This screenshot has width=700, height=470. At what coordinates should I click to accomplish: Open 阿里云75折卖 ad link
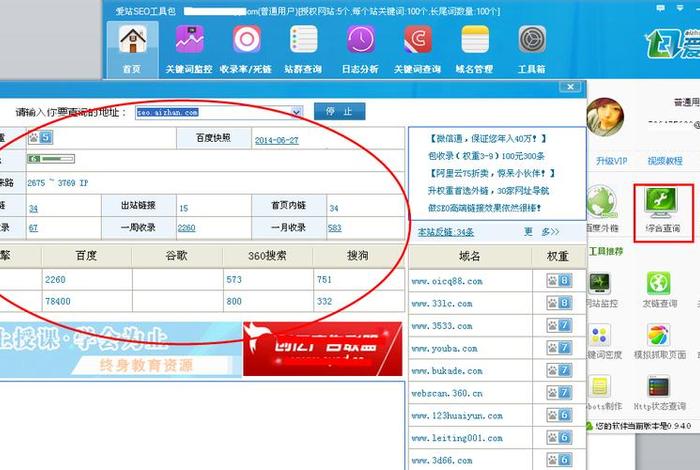pyautogui.click(x=491, y=173)
